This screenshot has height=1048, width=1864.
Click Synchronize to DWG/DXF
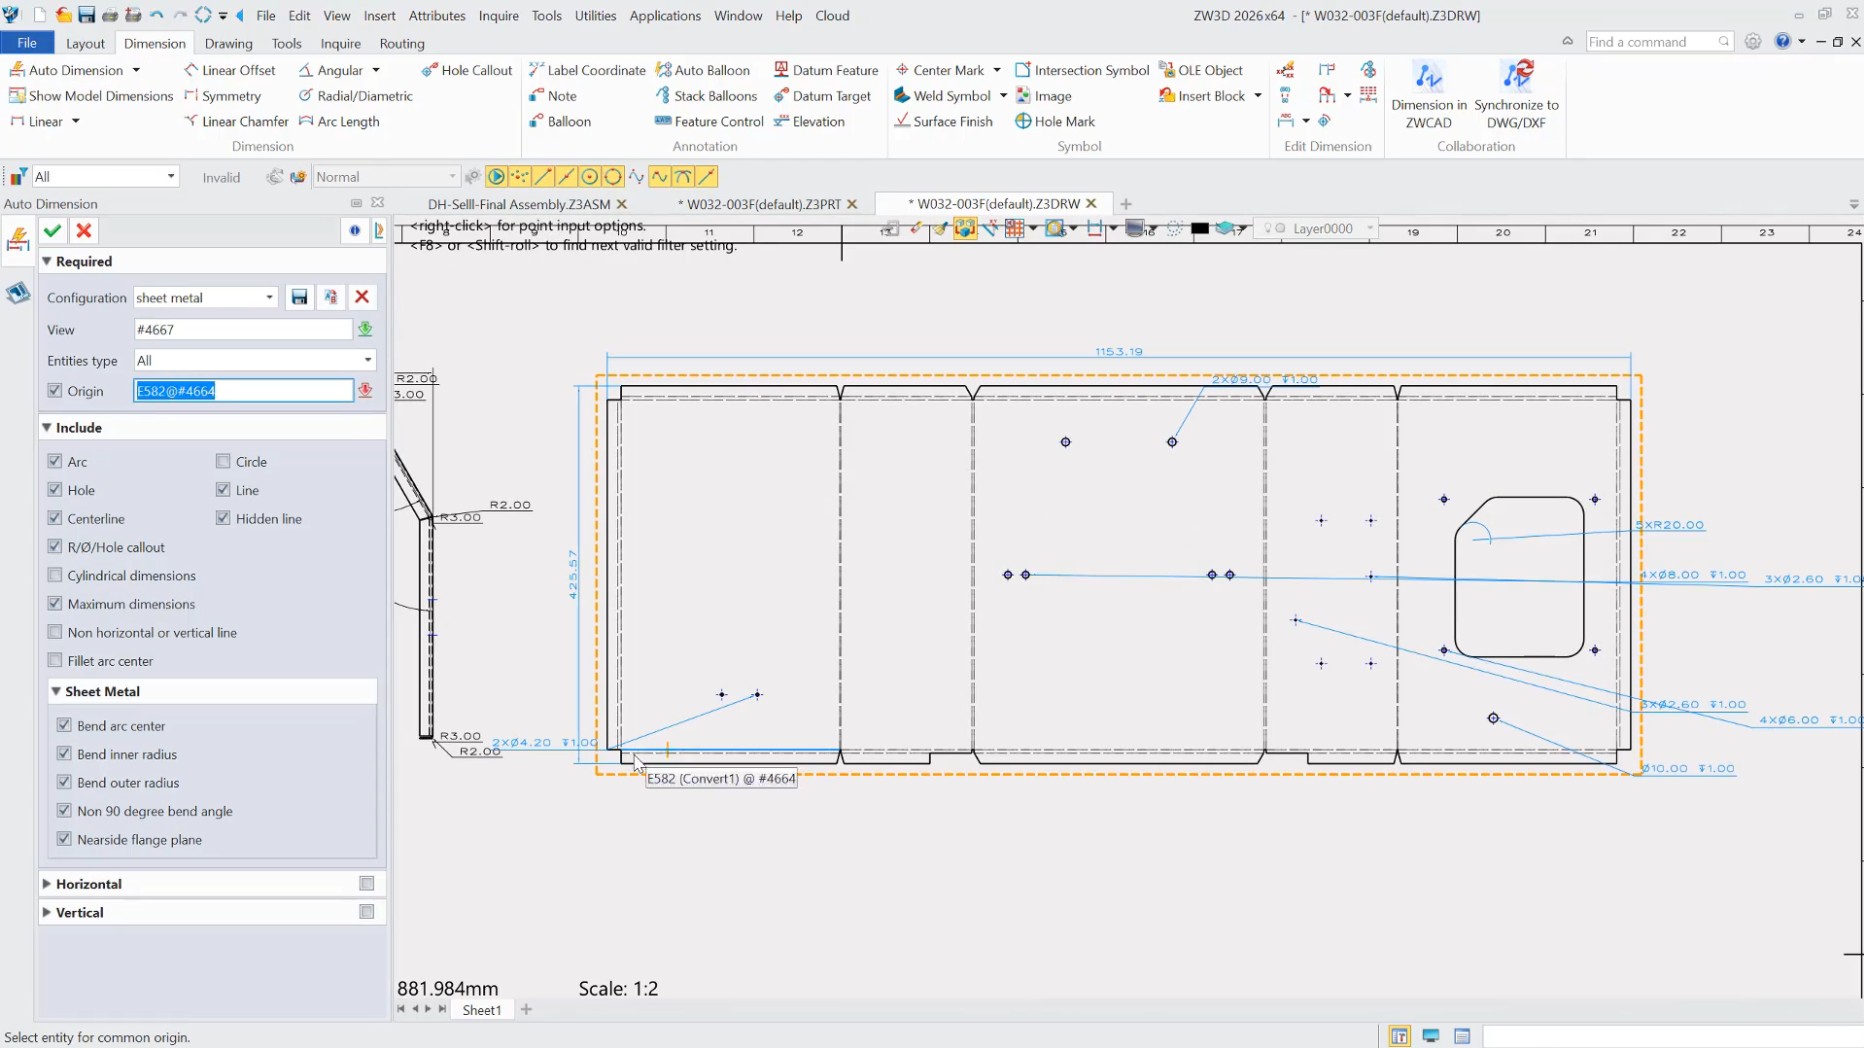click(1516, 95)
